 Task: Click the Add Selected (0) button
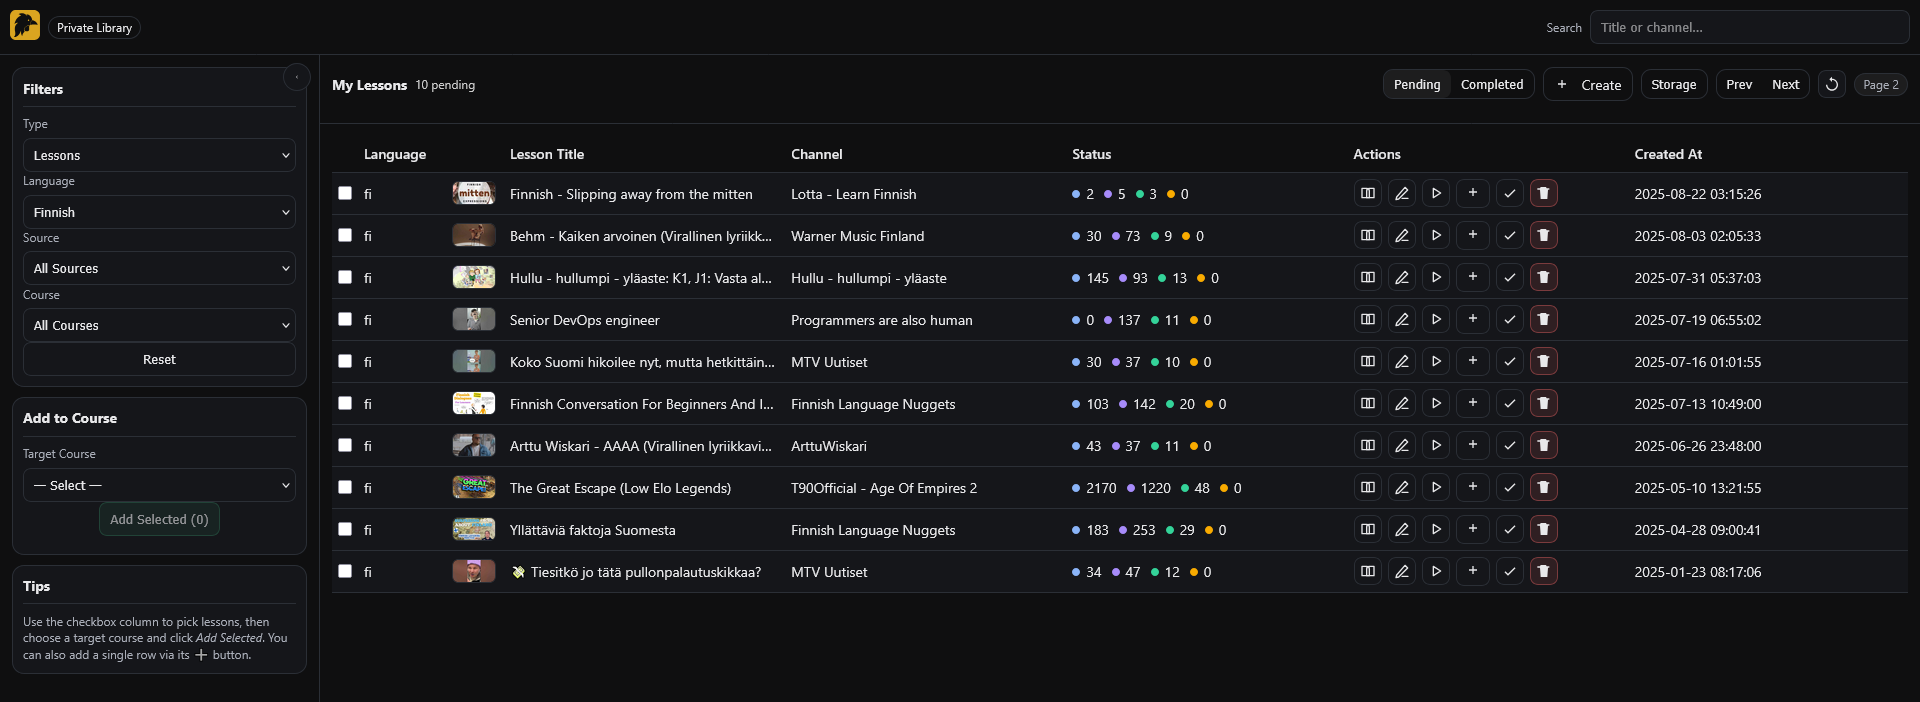point(159,519)
